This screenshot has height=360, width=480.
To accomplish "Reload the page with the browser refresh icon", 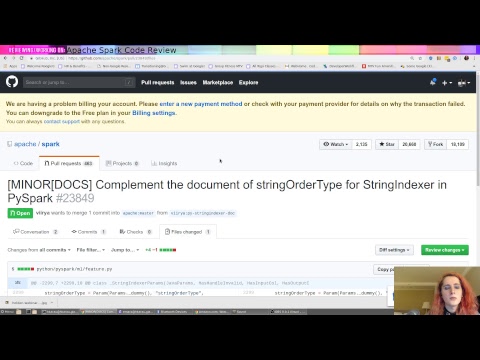I will [x=22, y=58].
